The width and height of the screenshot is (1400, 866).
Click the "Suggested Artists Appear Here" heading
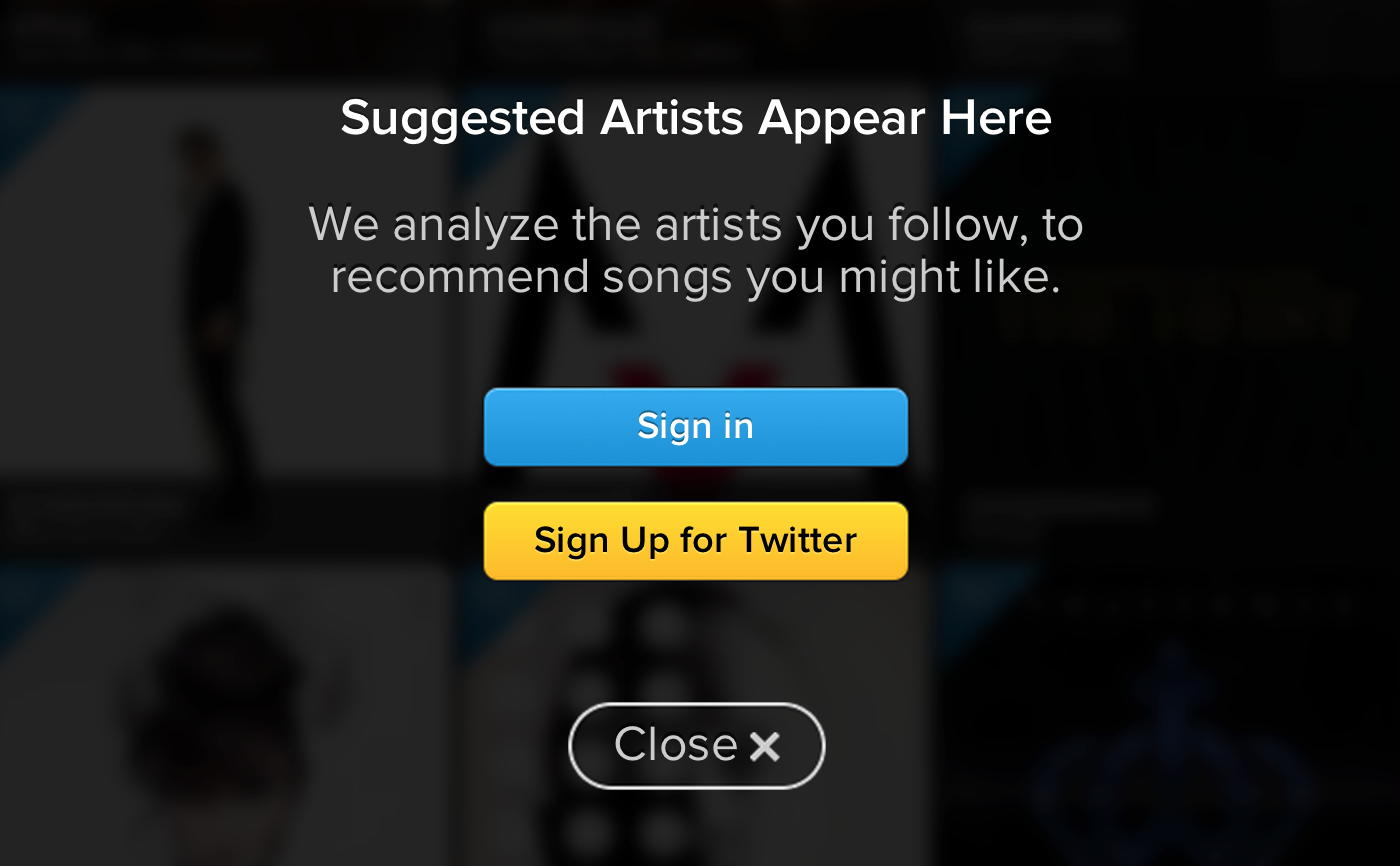[x=695, y=118]
